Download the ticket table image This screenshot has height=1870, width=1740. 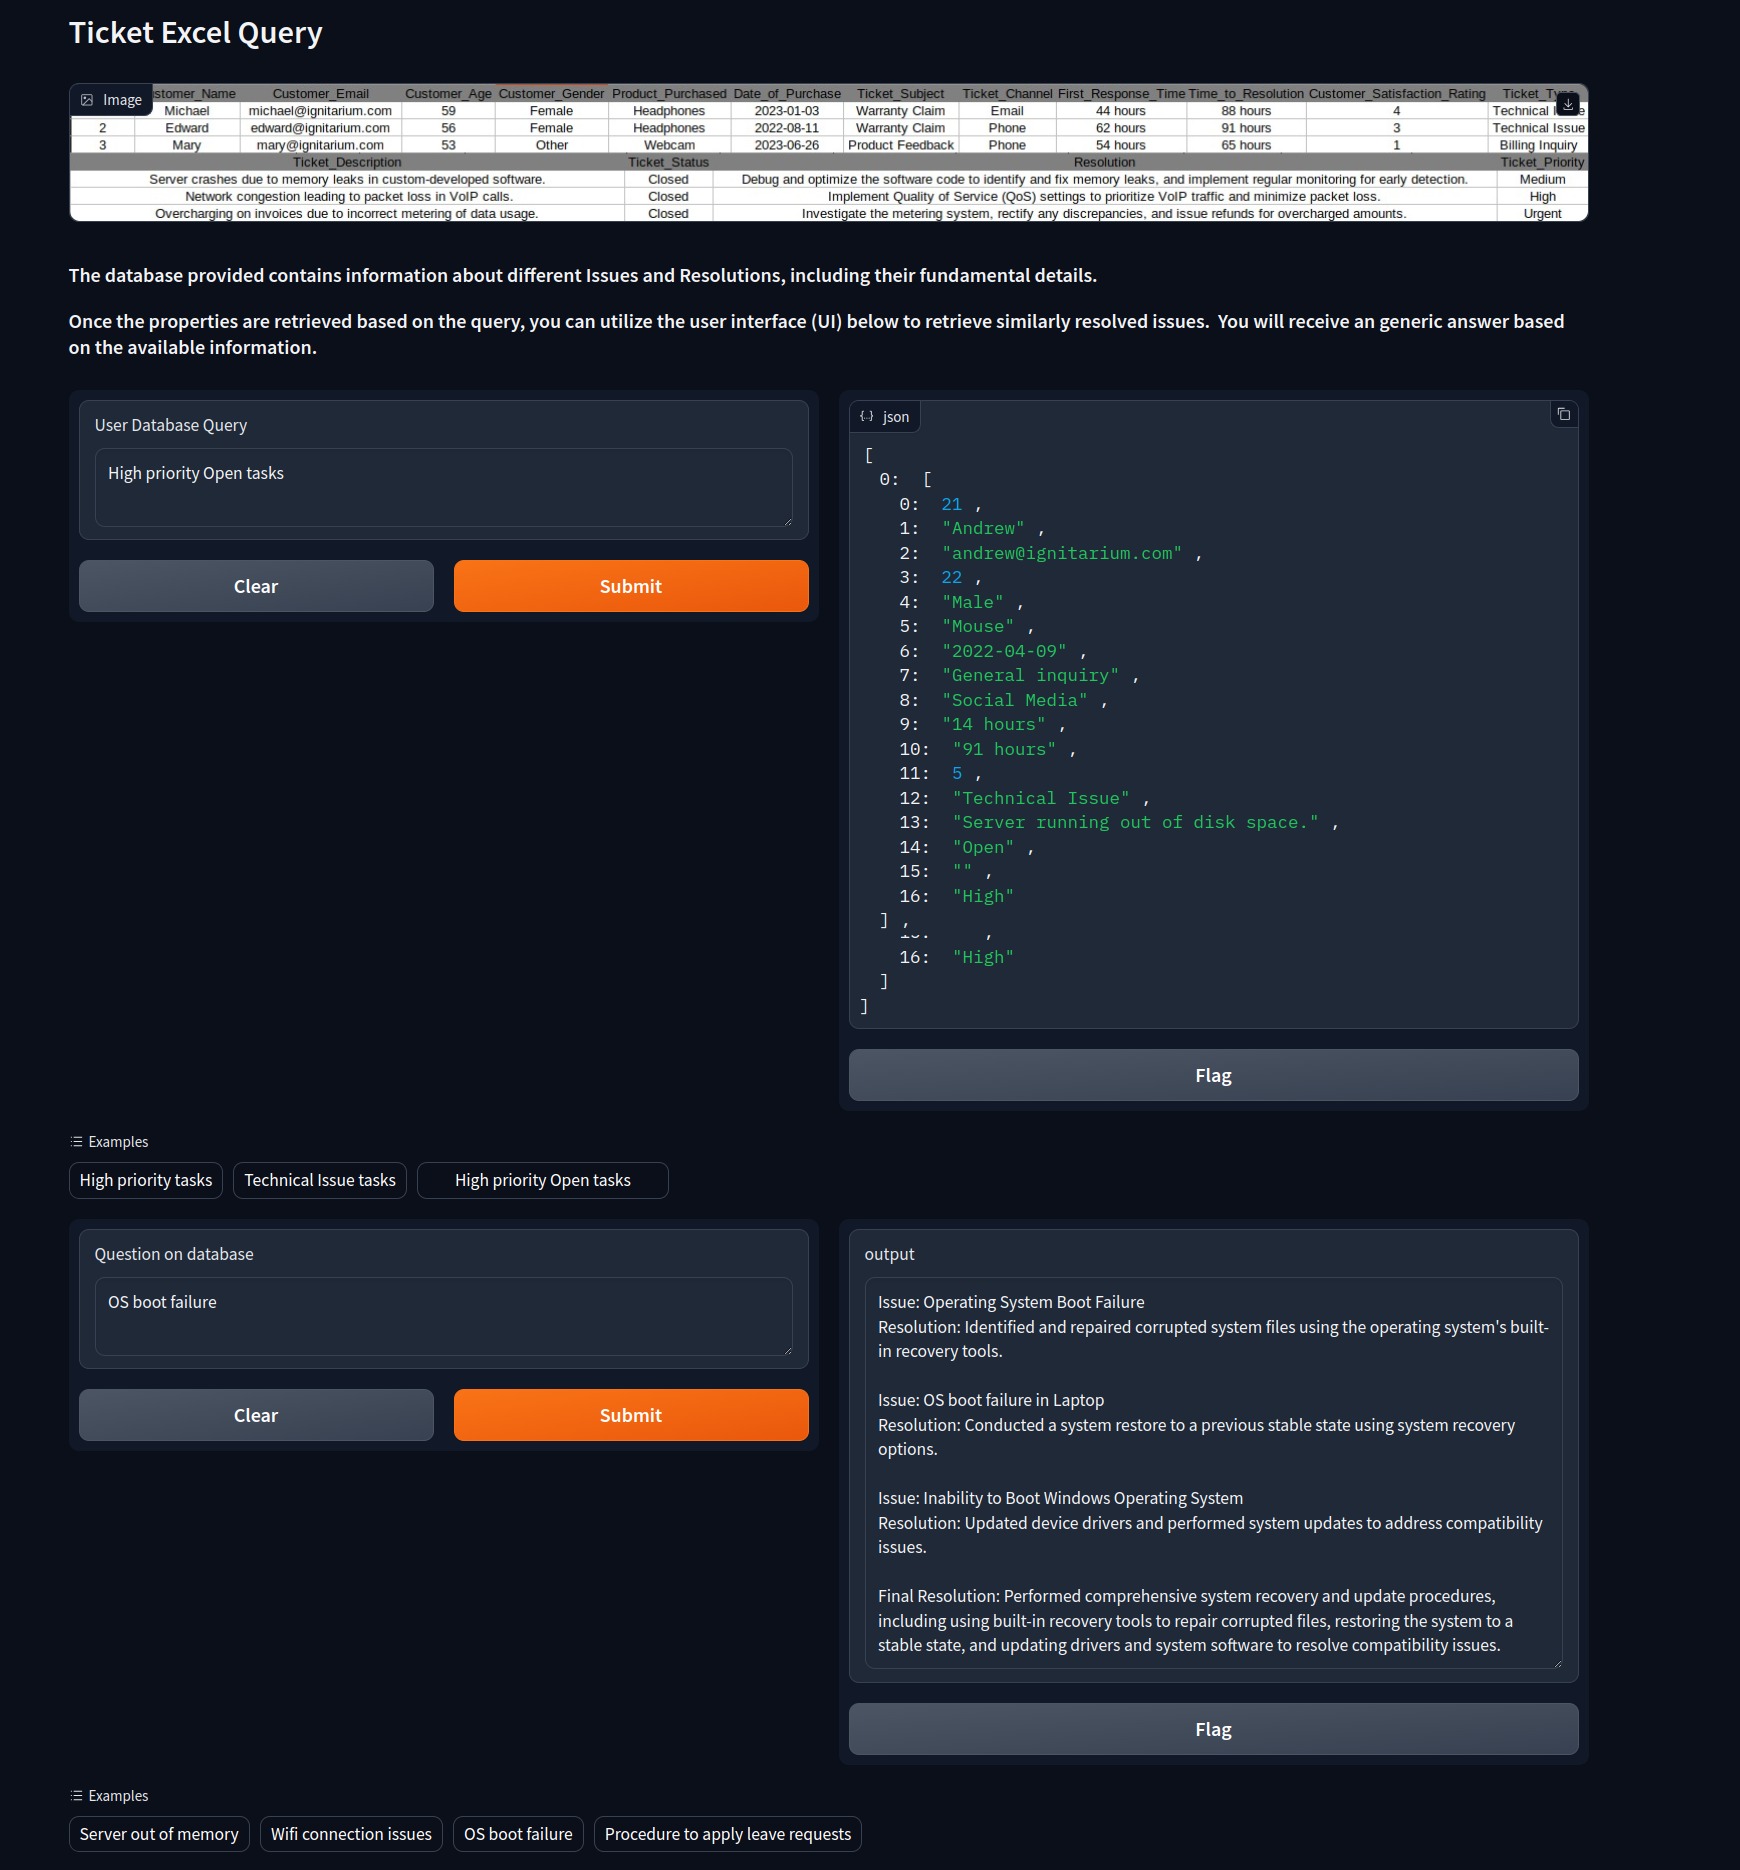click(1567, 104)
